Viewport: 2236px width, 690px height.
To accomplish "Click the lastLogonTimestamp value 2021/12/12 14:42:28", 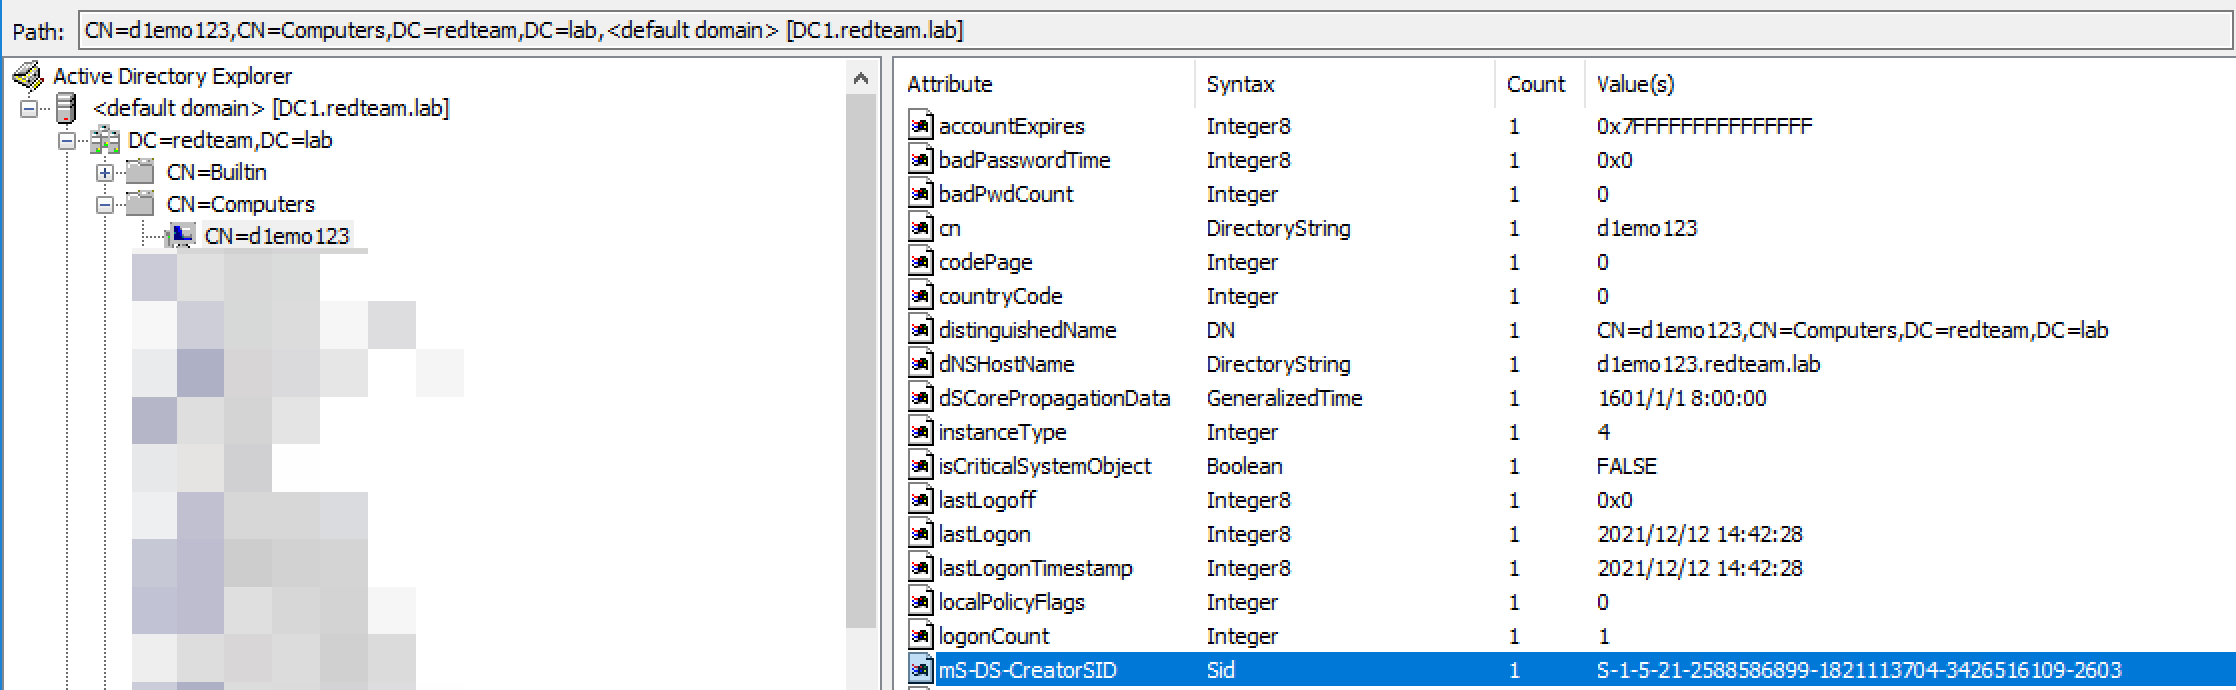I will [1700, 568].
